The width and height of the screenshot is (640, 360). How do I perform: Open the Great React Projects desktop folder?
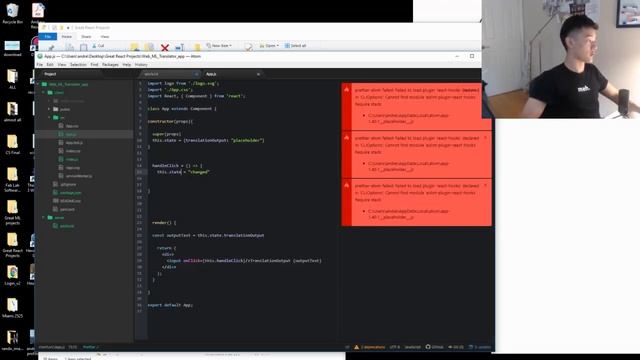point(12,245)
